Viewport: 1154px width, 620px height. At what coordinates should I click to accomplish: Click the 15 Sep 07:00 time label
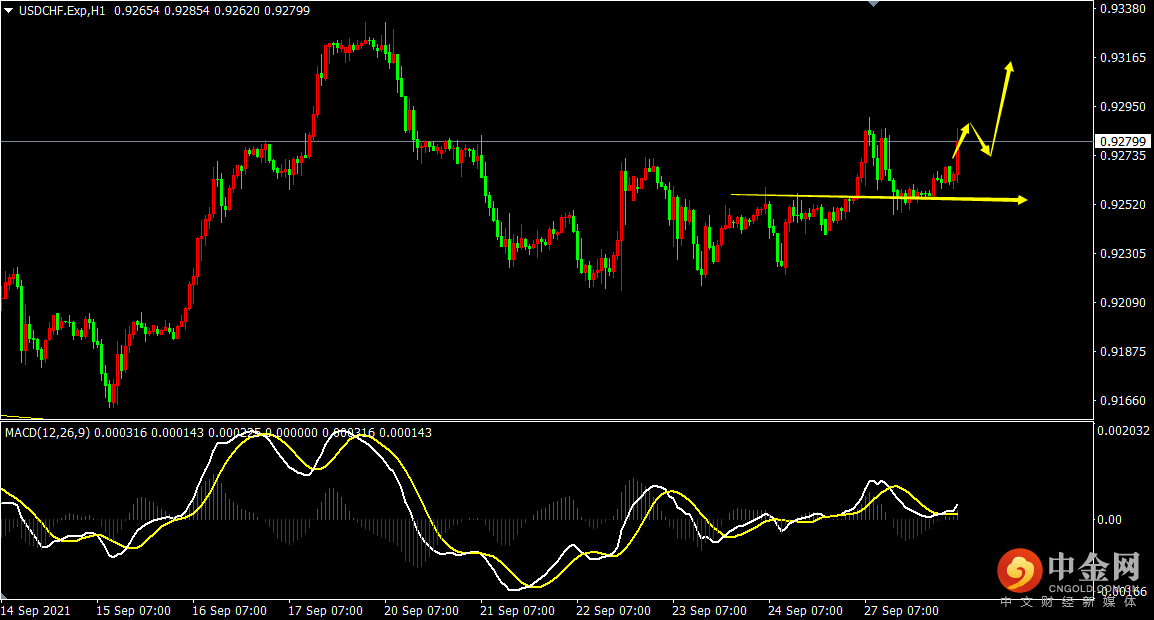click(x=133, y=610)
